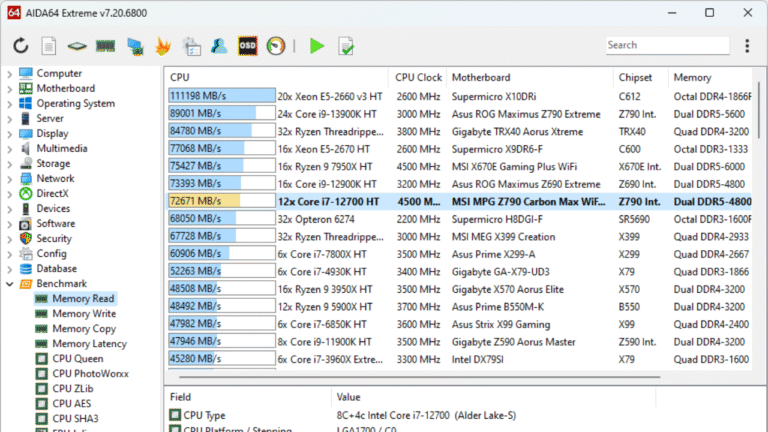Viewport: 768px width, 432px height.
Task: Open the Memory Read benchmark
Action: pyautogui.click(x=83, y=298)
